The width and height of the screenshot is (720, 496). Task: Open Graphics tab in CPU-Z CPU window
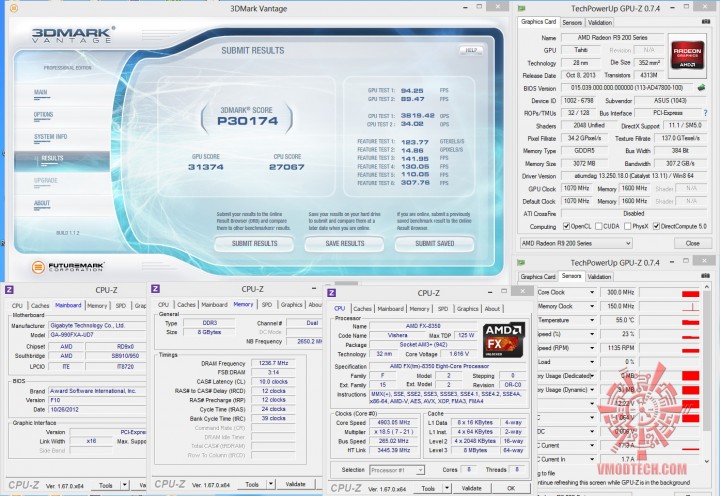(x=467, y=309)
